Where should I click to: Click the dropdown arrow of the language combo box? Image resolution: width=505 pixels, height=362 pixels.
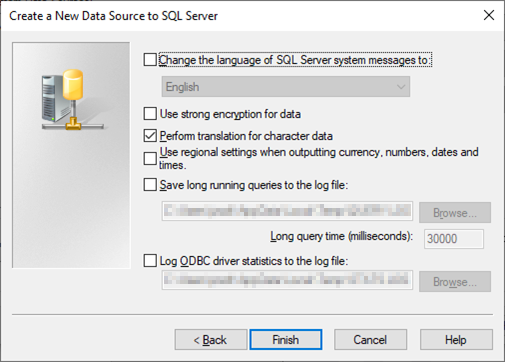[401, 87]
